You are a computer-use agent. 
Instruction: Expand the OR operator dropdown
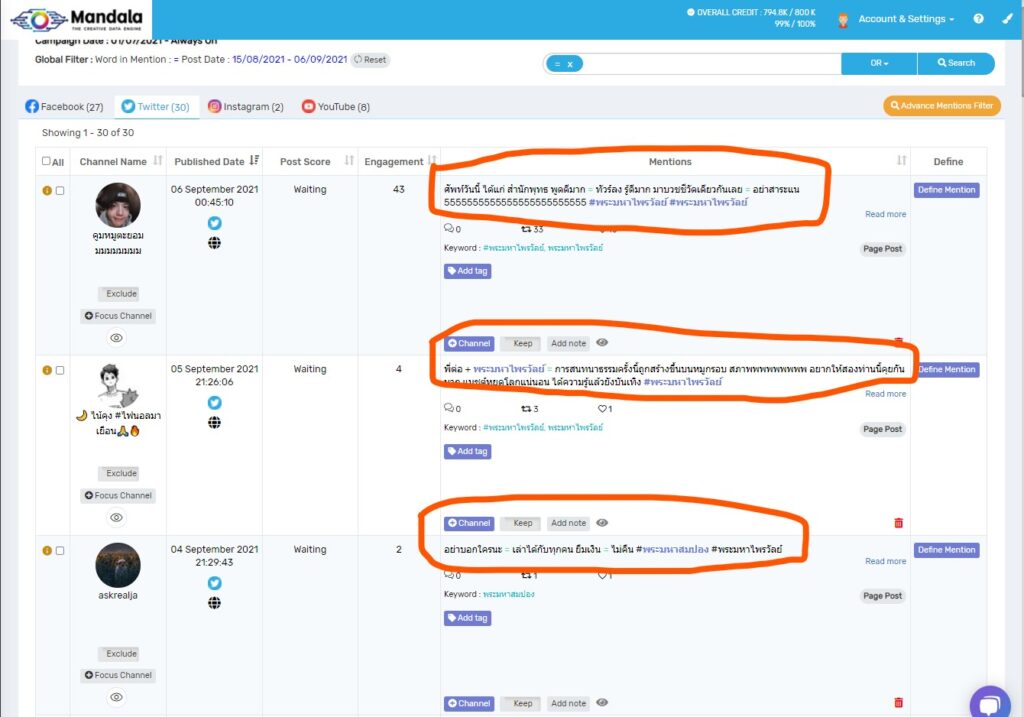(879, 63)
